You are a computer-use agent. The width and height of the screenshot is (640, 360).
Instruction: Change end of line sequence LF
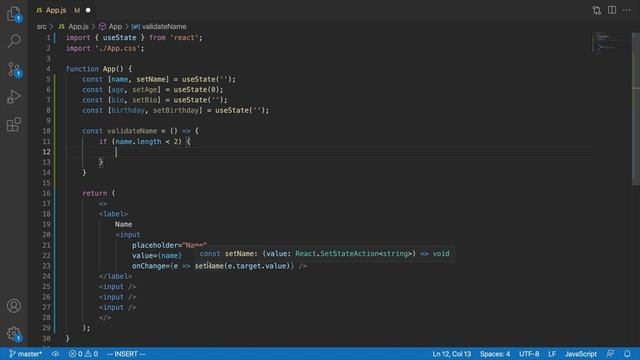pos(552,354)
